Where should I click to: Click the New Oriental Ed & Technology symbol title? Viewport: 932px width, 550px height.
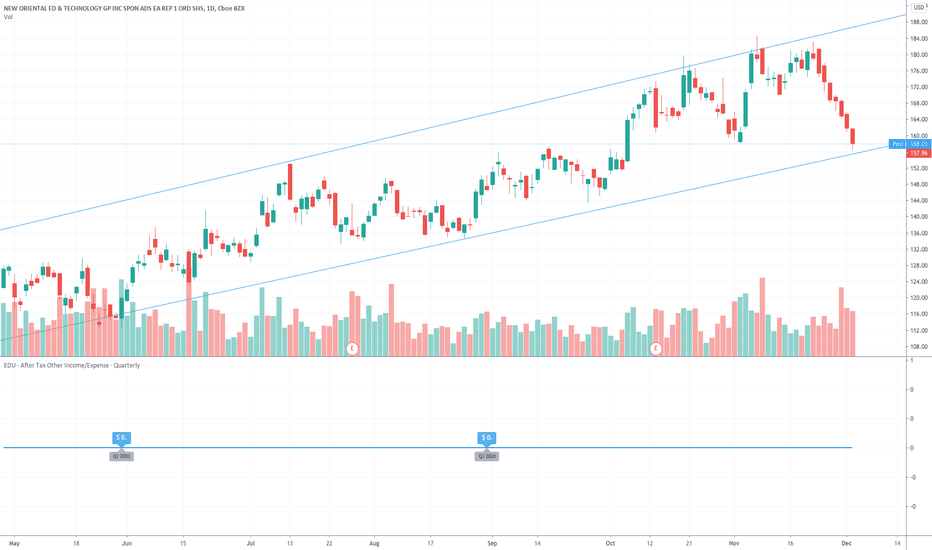click(124, 8)
